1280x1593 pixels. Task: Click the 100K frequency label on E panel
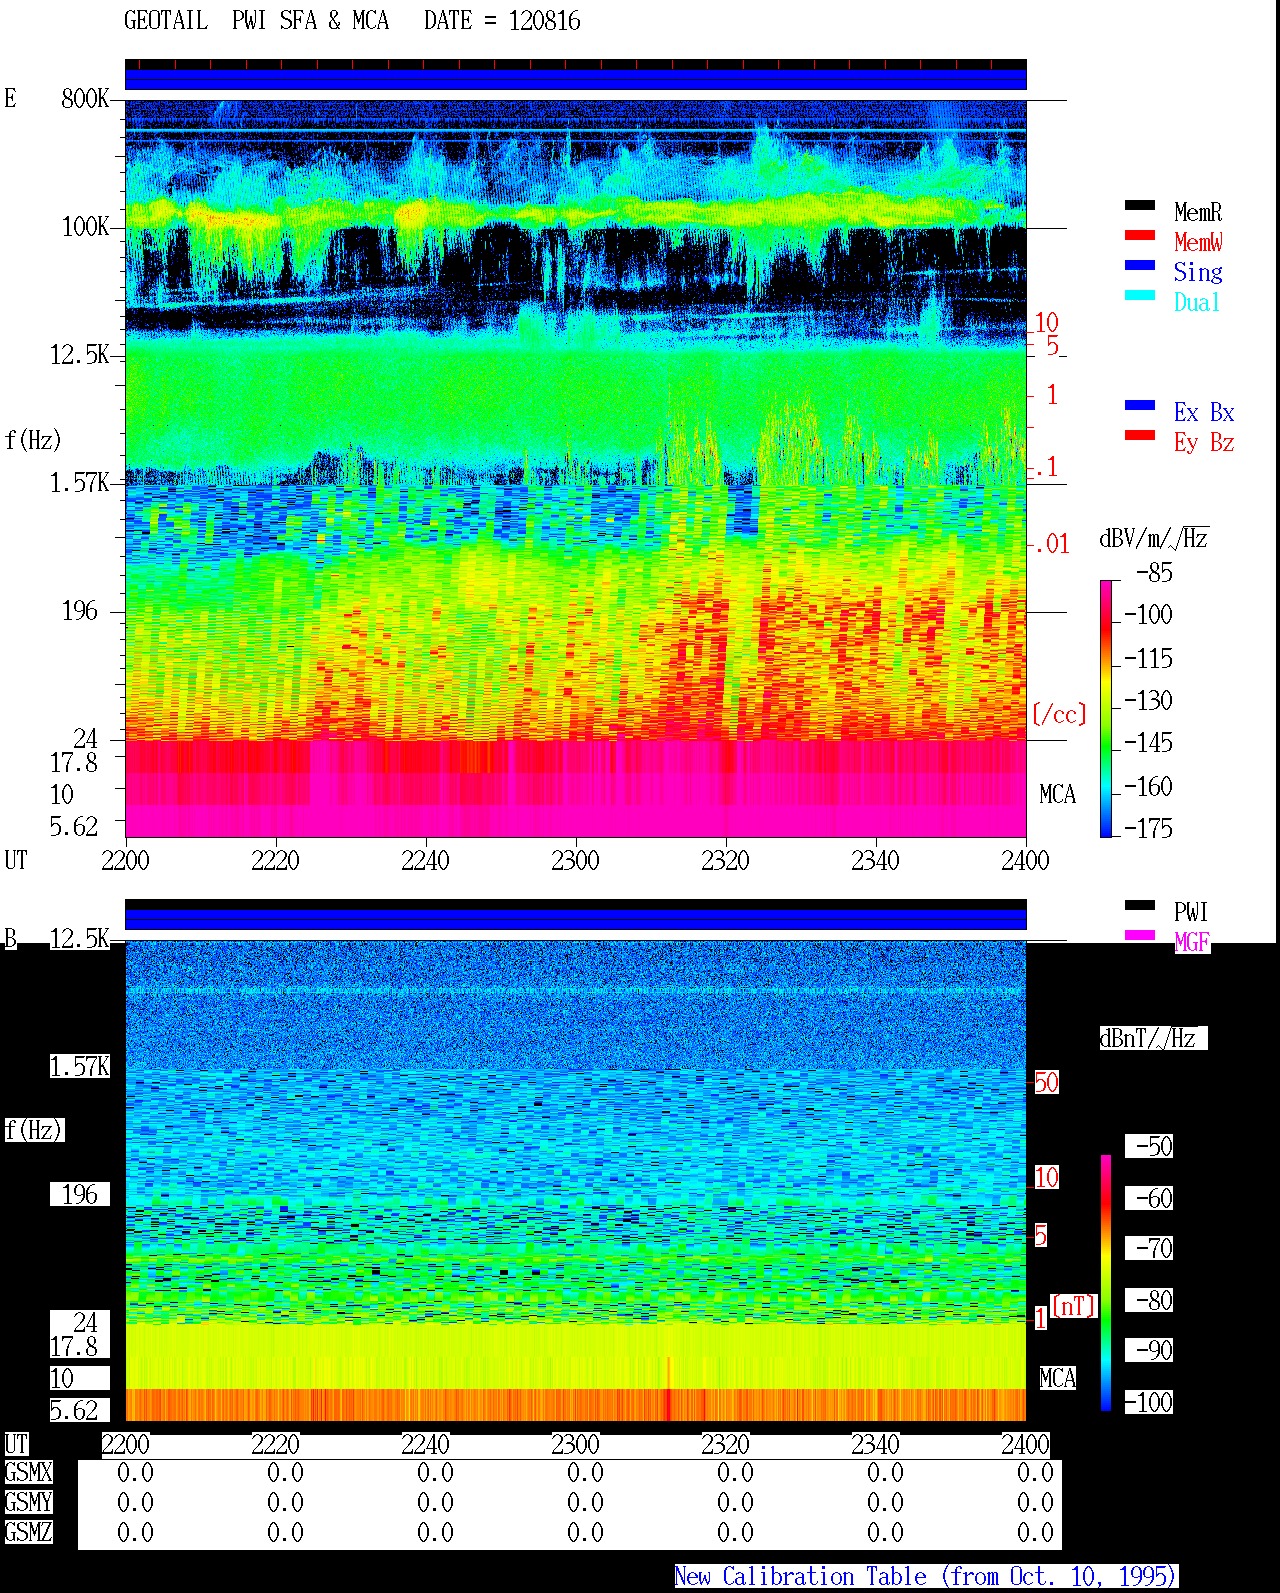[85, 226]
